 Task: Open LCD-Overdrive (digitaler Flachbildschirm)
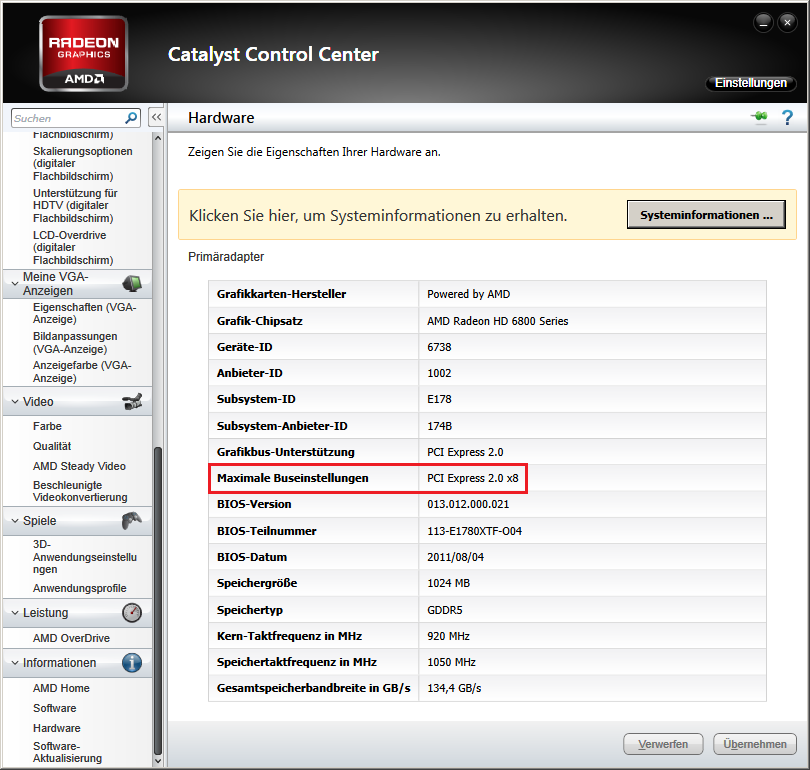coord(73,247)
